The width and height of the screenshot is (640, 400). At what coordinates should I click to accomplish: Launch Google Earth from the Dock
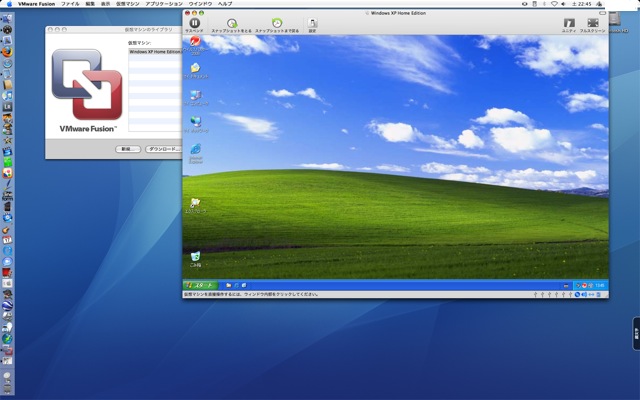(7, 305)
